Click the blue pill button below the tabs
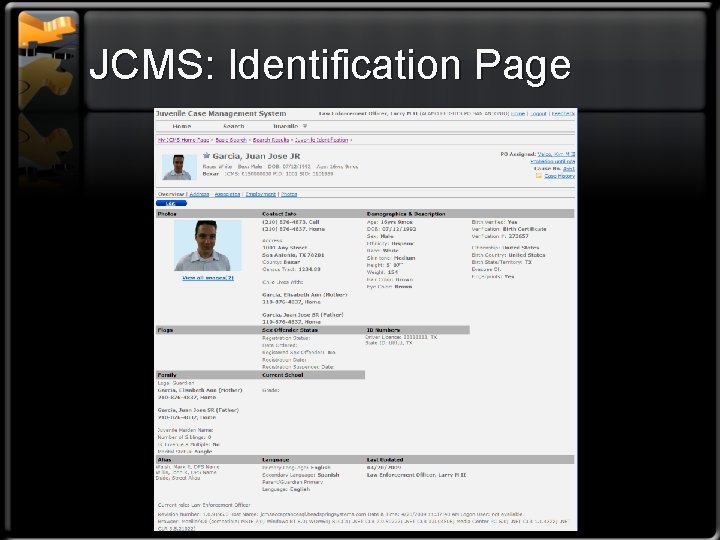This screenshot has width=720, height=540. 171,203
